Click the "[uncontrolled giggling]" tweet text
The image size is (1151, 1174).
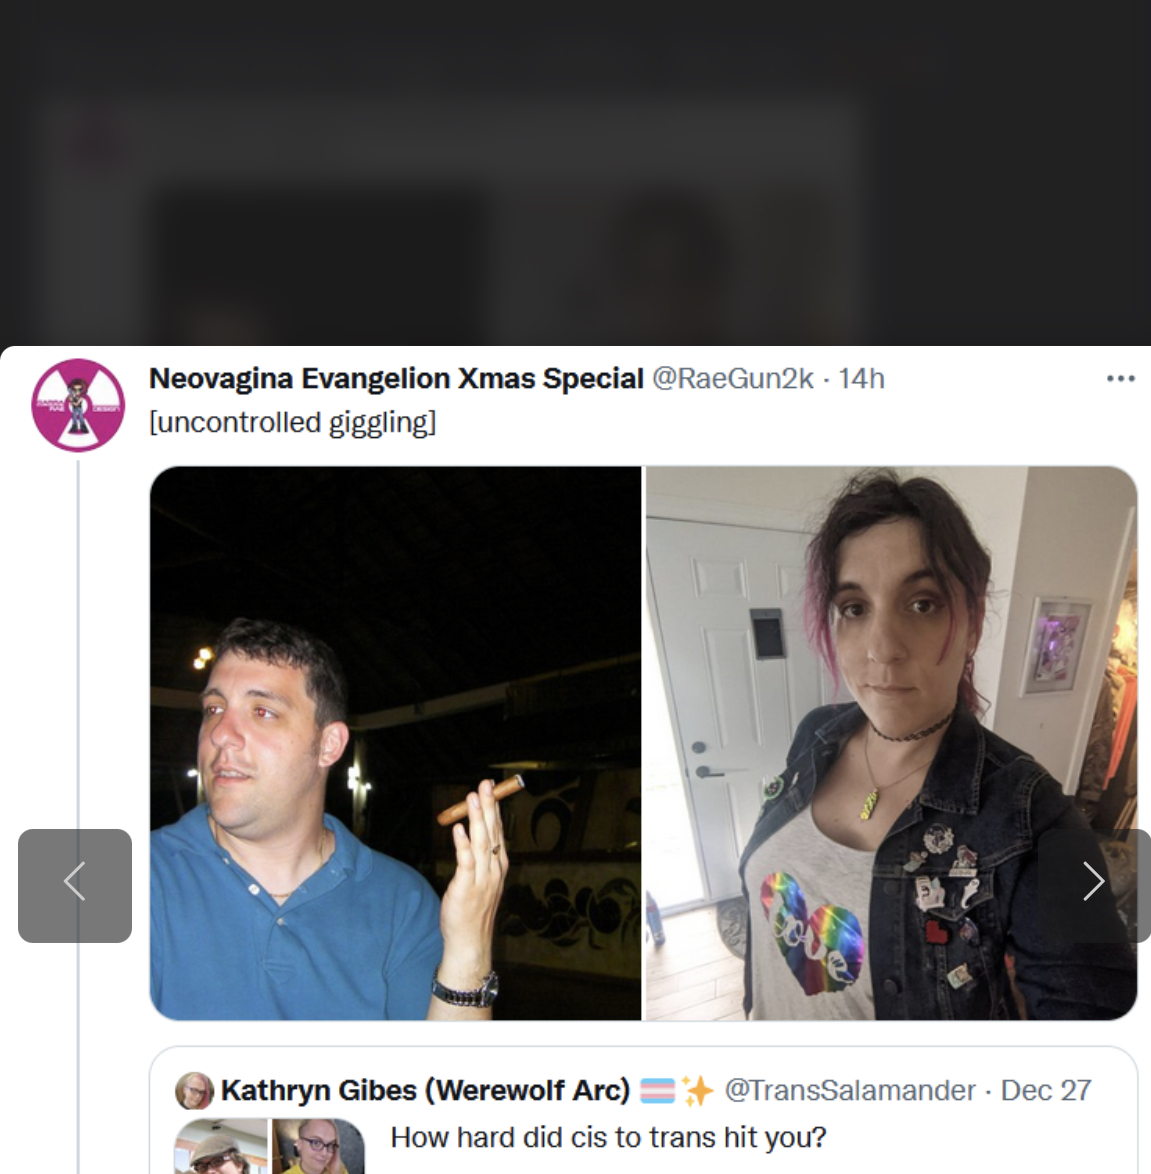(292, 422)
